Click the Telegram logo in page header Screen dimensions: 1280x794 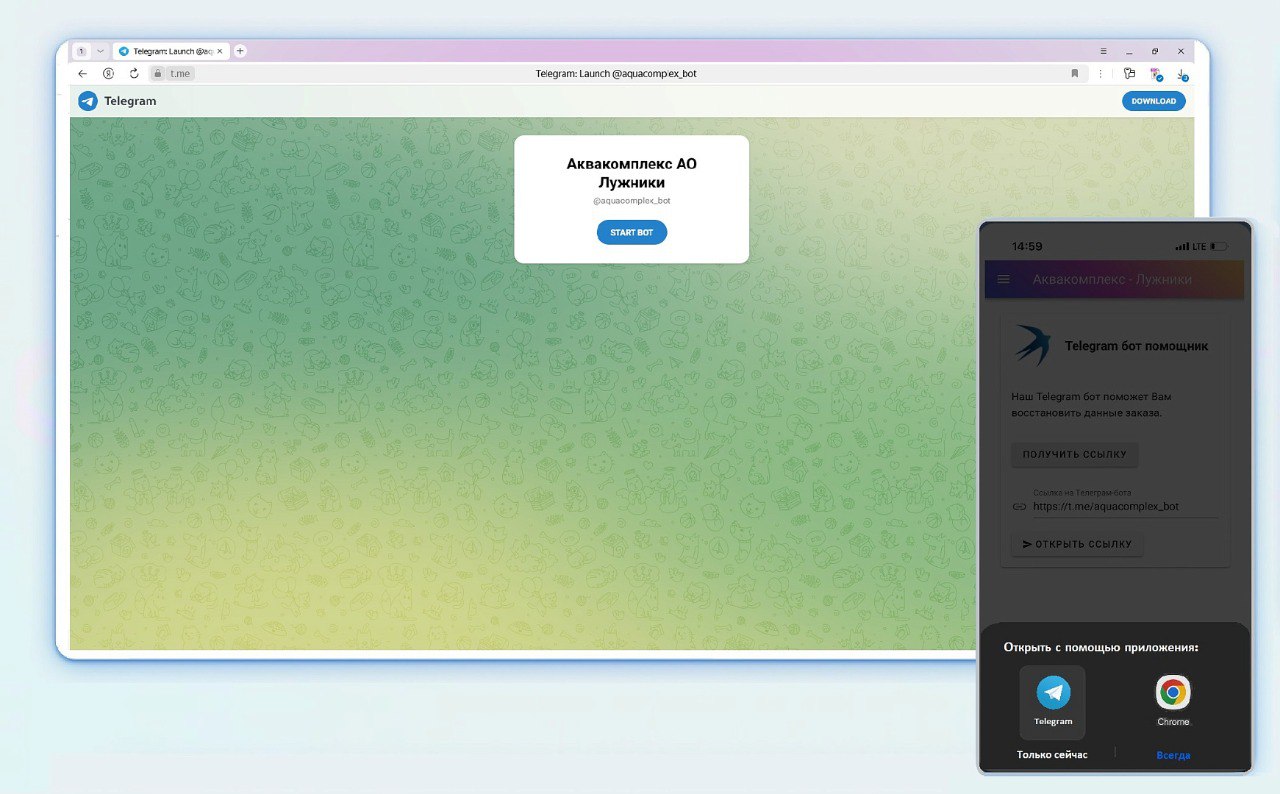(x=88, y=101)
